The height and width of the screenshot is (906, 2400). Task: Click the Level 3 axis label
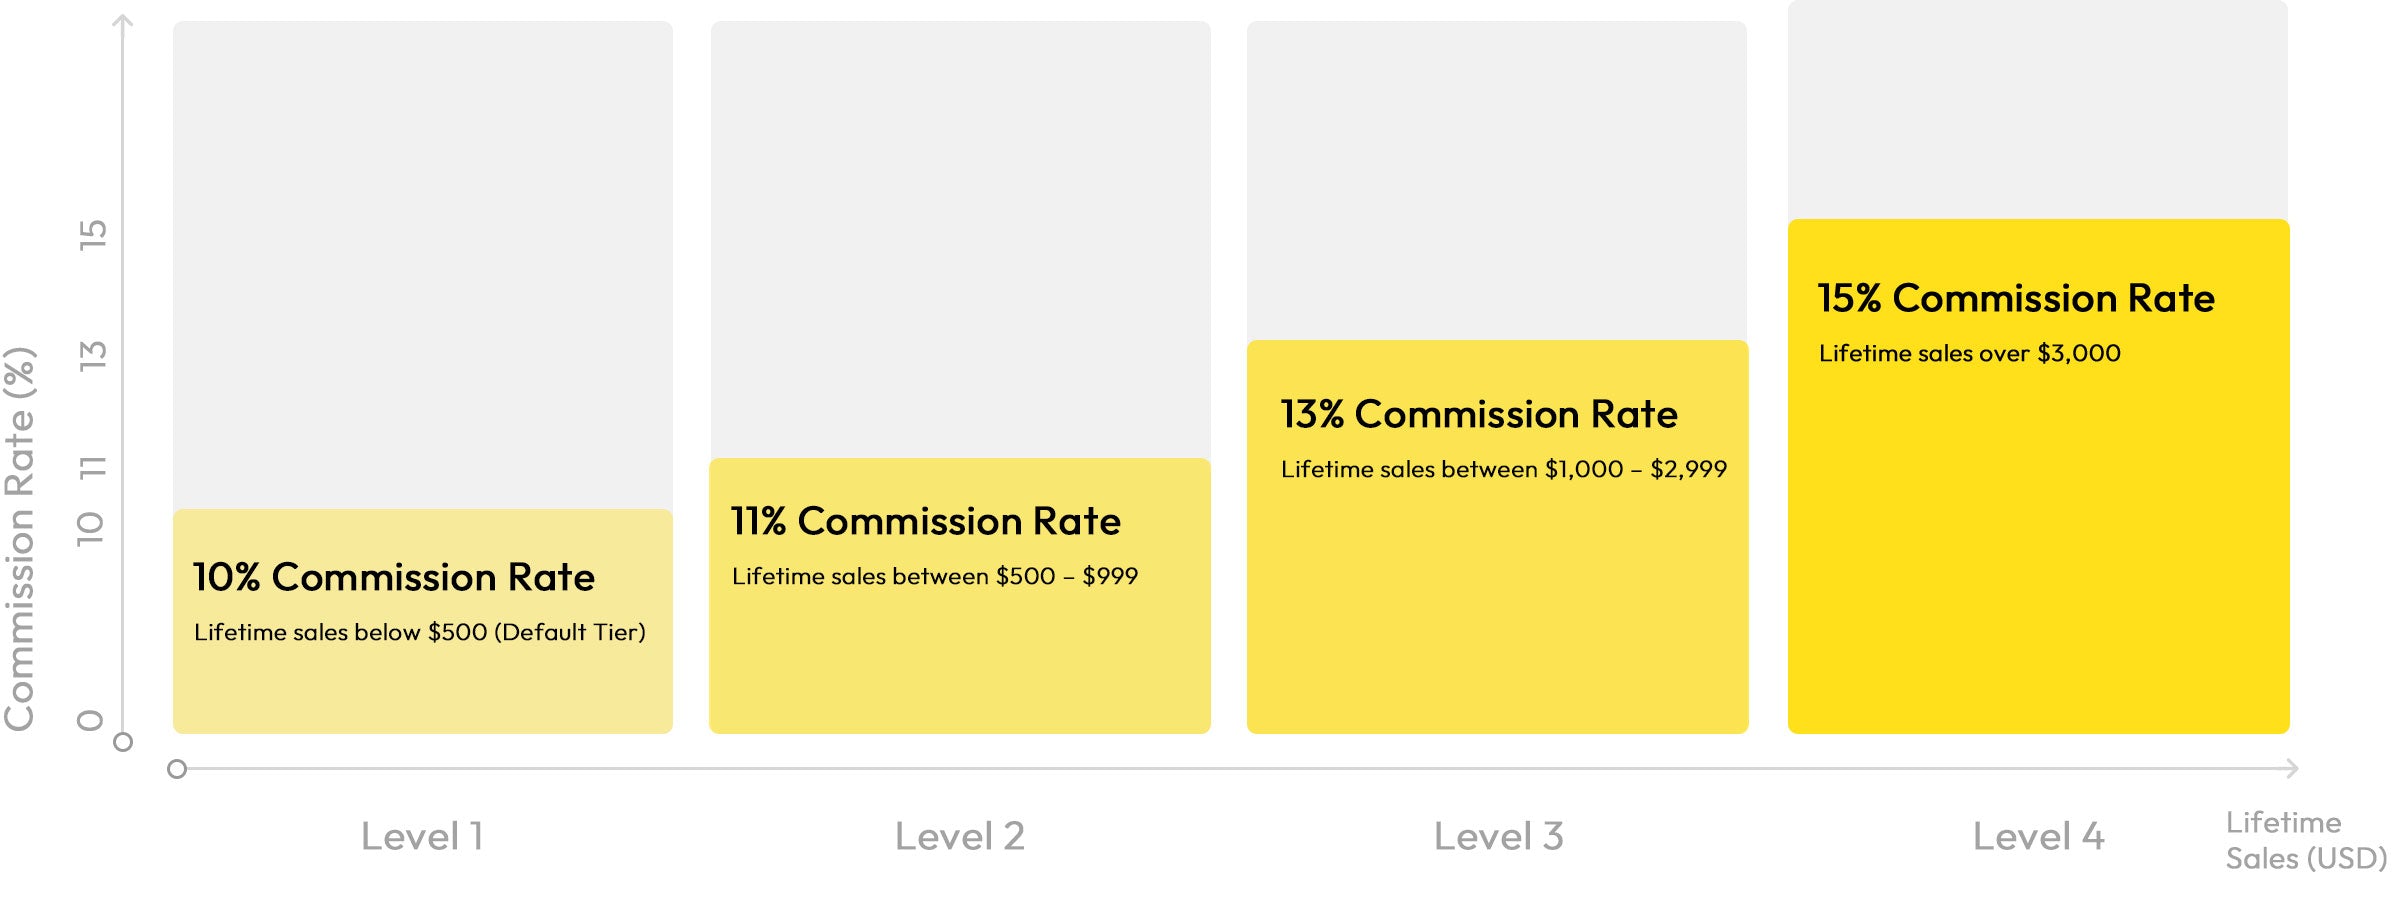click(x=1498, y=836)
